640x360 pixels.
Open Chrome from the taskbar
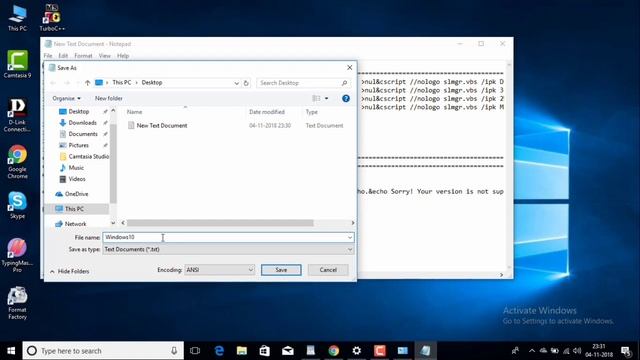pyautogui.click(x=334, y=351)
